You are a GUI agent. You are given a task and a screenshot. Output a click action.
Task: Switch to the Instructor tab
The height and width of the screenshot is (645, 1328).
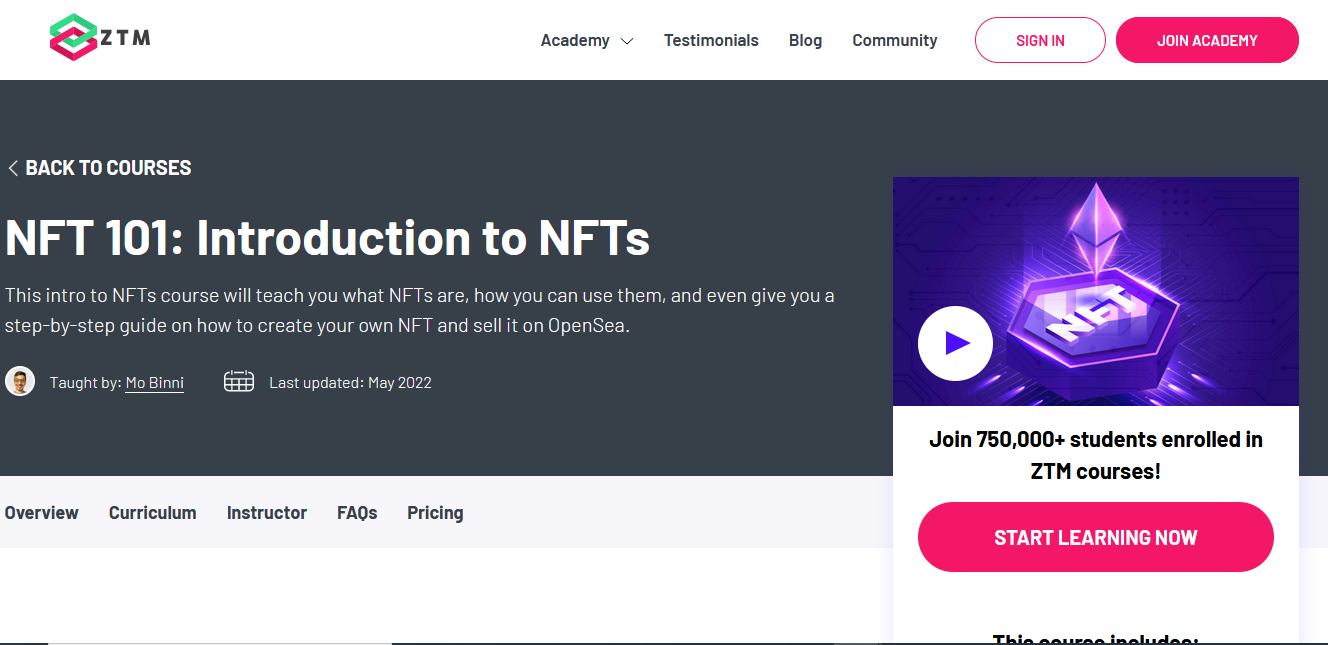267,513
